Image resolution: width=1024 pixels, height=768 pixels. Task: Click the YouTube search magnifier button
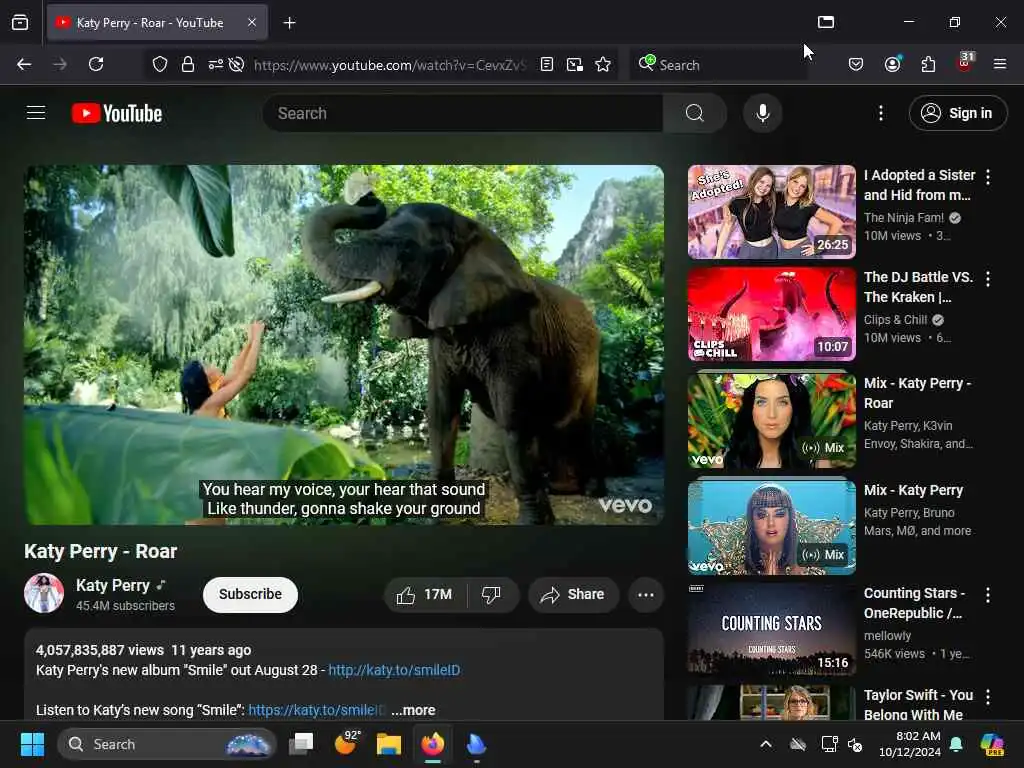pos(695,113)
